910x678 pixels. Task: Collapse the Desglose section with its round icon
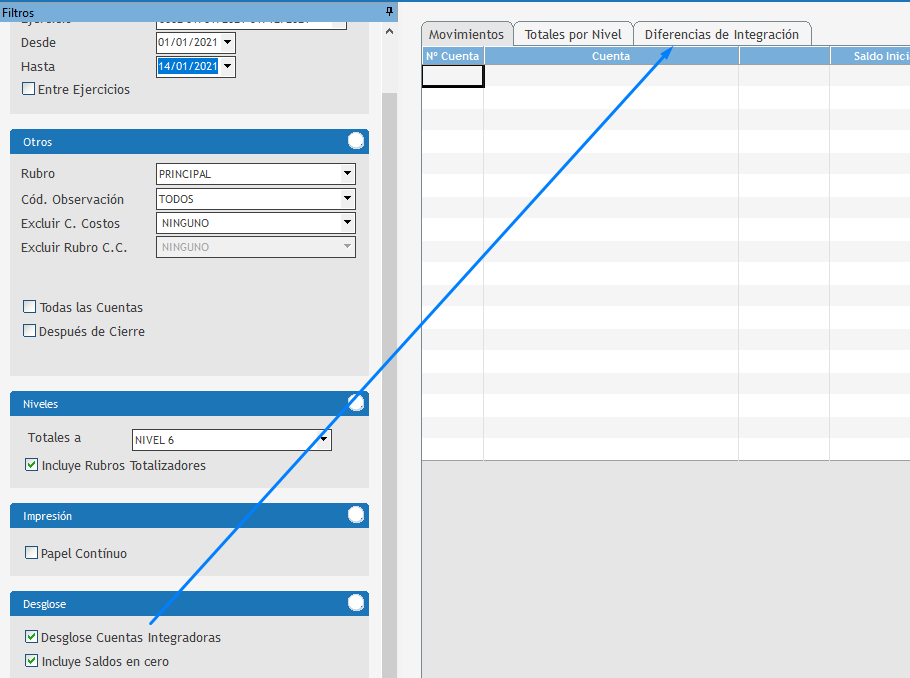(x=356, y=603)
